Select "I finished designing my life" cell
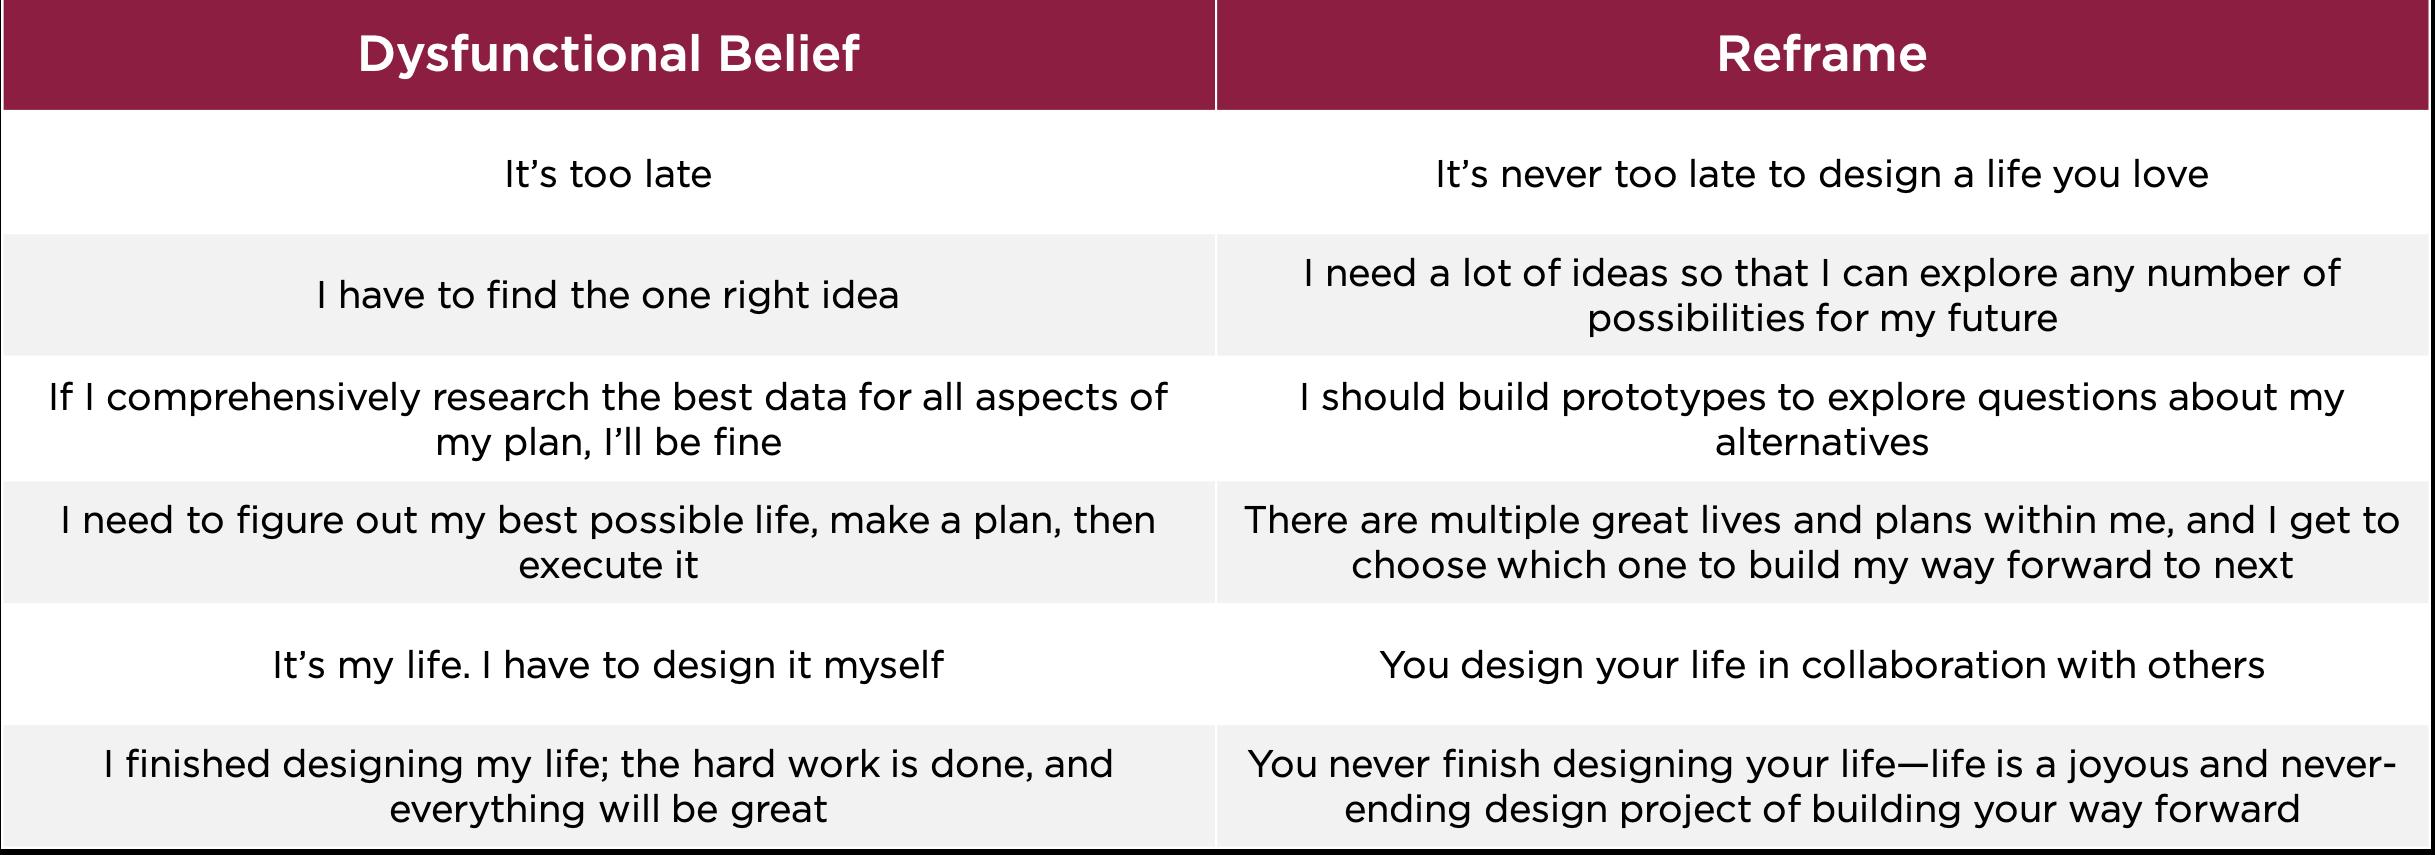The height and width of the screenshot is (855, 2435). (608, 786)
